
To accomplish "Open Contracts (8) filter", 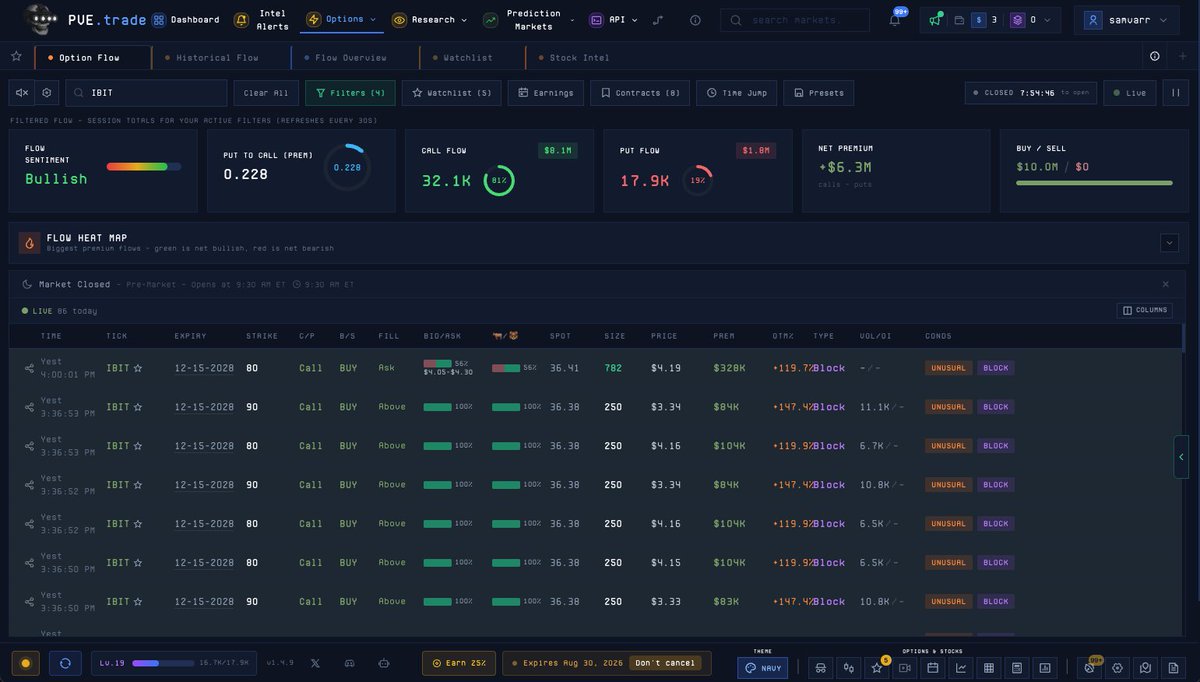I will (640, 93).
